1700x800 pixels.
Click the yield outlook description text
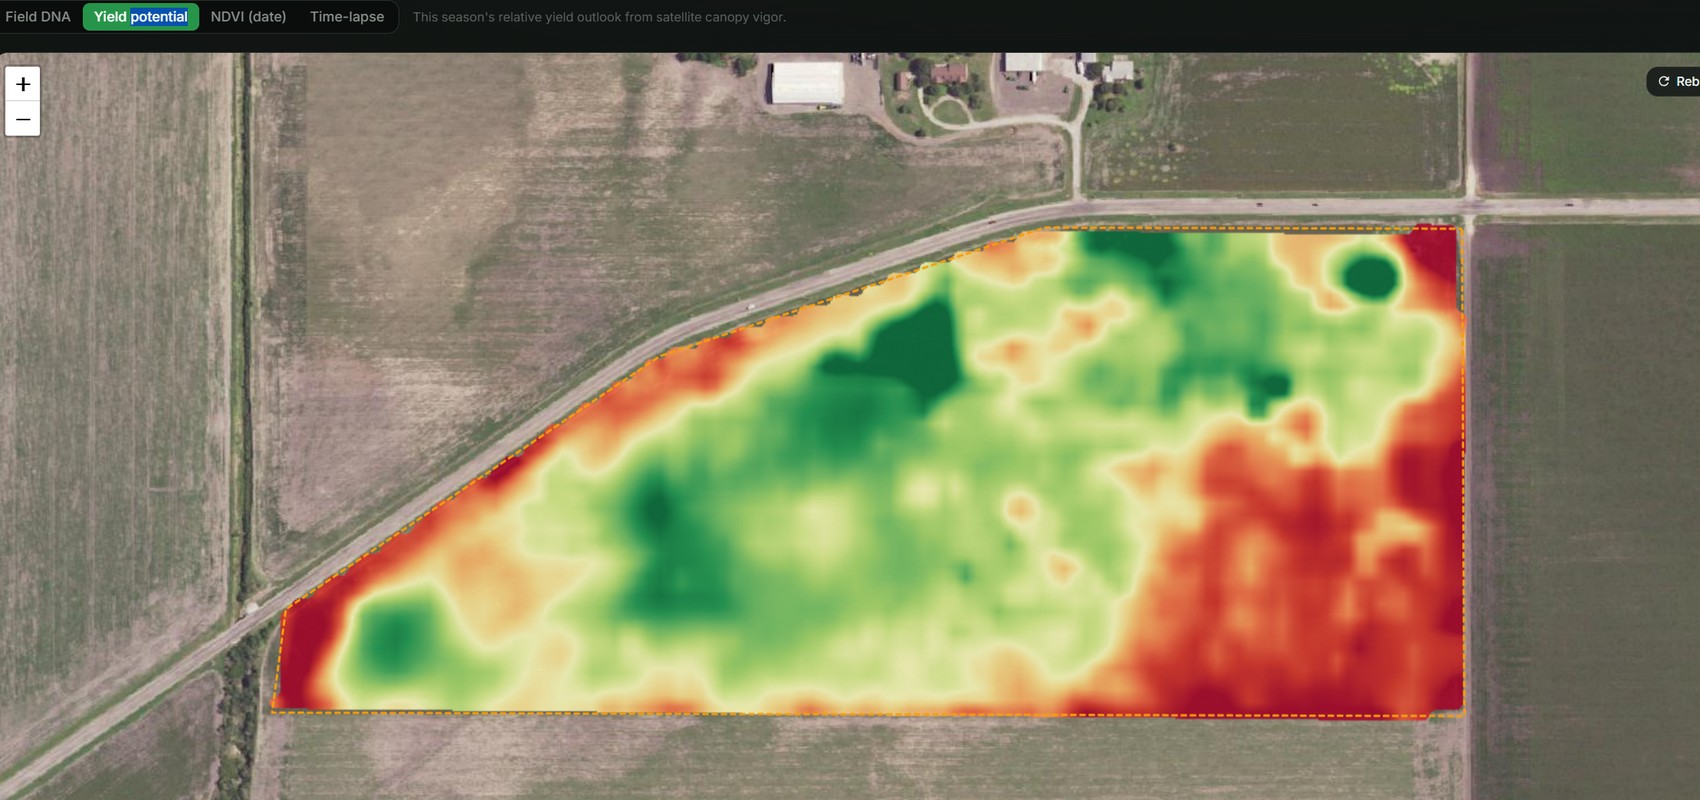599,17
